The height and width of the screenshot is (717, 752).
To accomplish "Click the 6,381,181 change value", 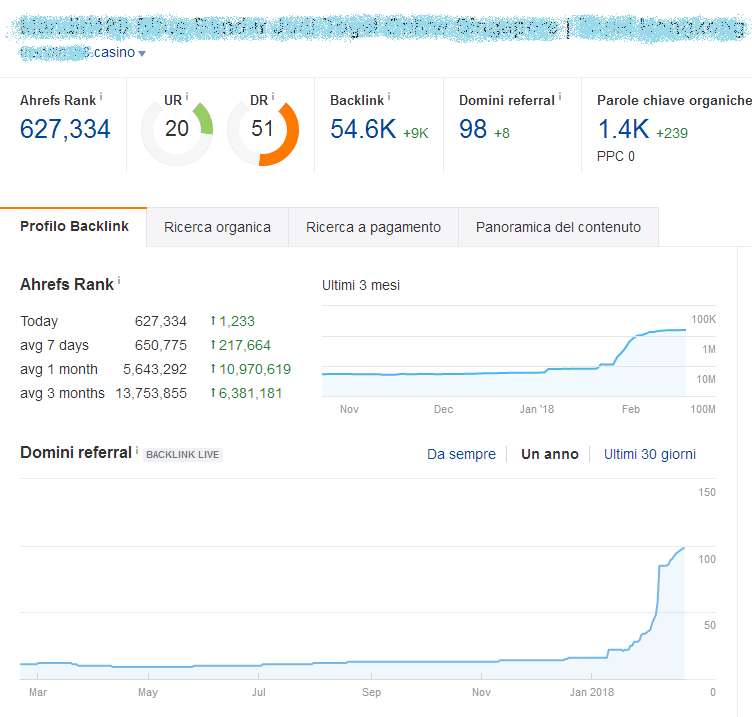I will coord(250,393).
